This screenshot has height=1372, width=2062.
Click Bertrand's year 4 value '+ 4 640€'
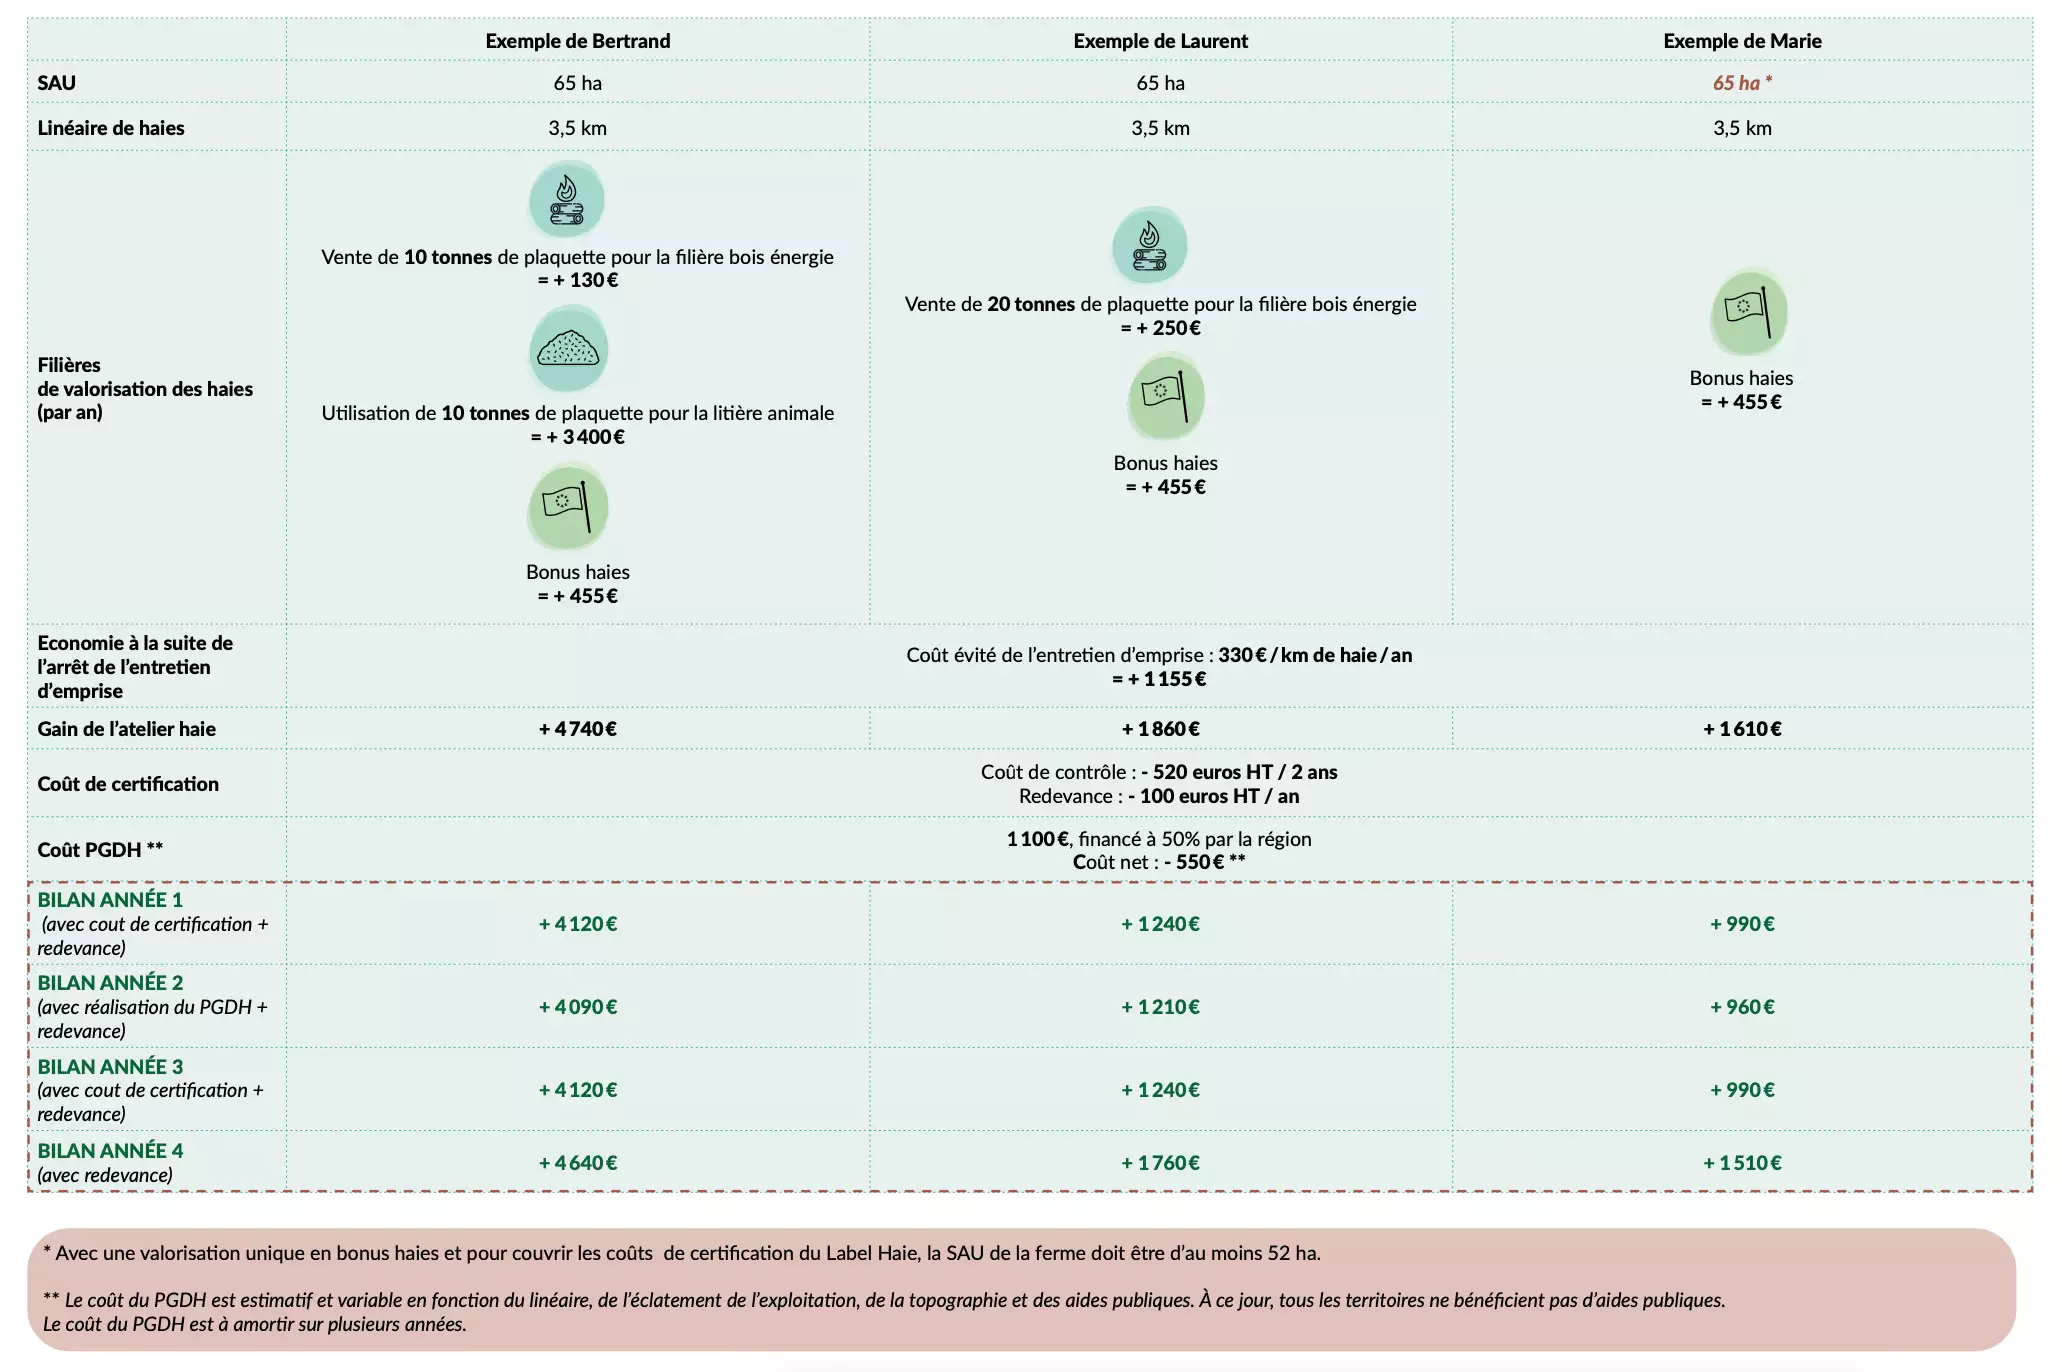click(578, 1163)
